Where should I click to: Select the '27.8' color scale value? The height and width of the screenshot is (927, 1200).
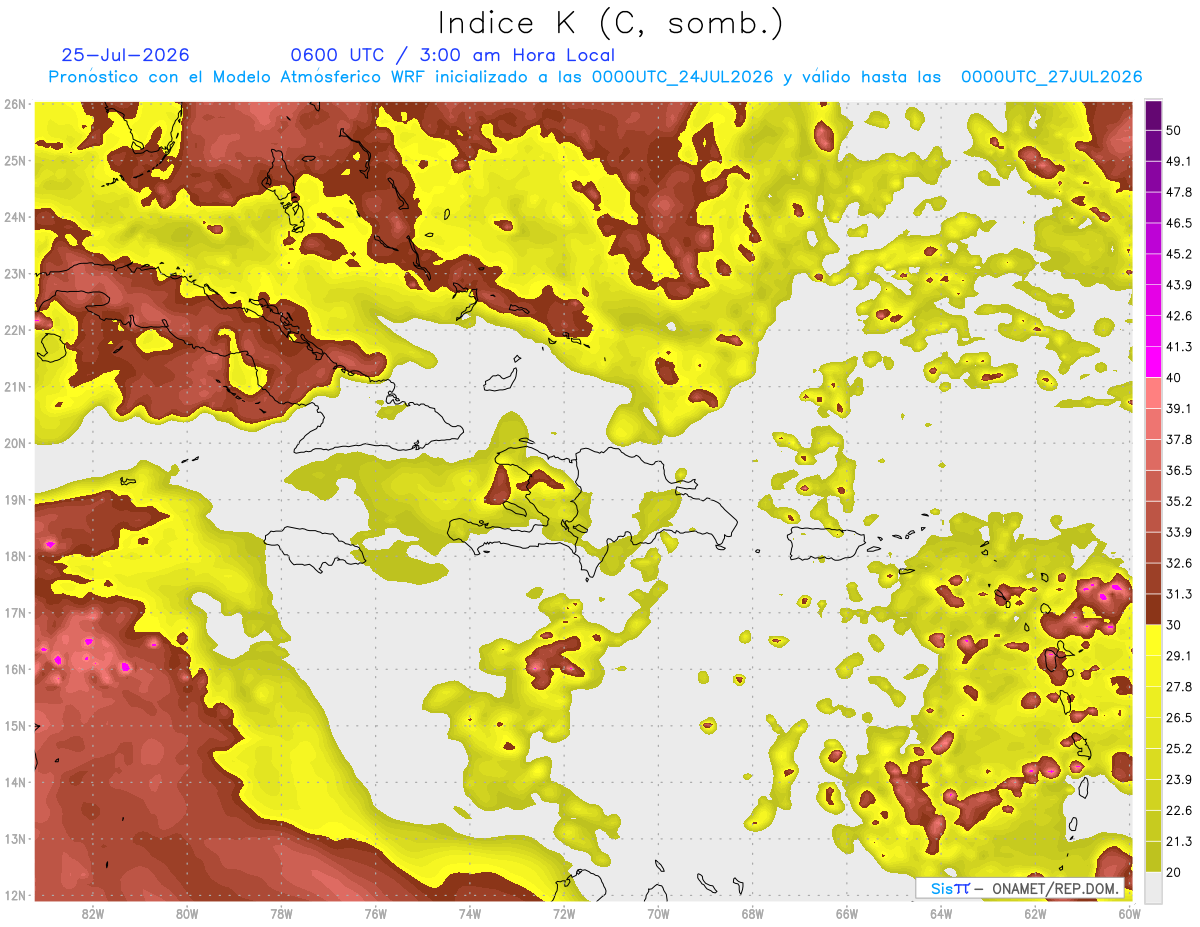(x=1179, y=686)
